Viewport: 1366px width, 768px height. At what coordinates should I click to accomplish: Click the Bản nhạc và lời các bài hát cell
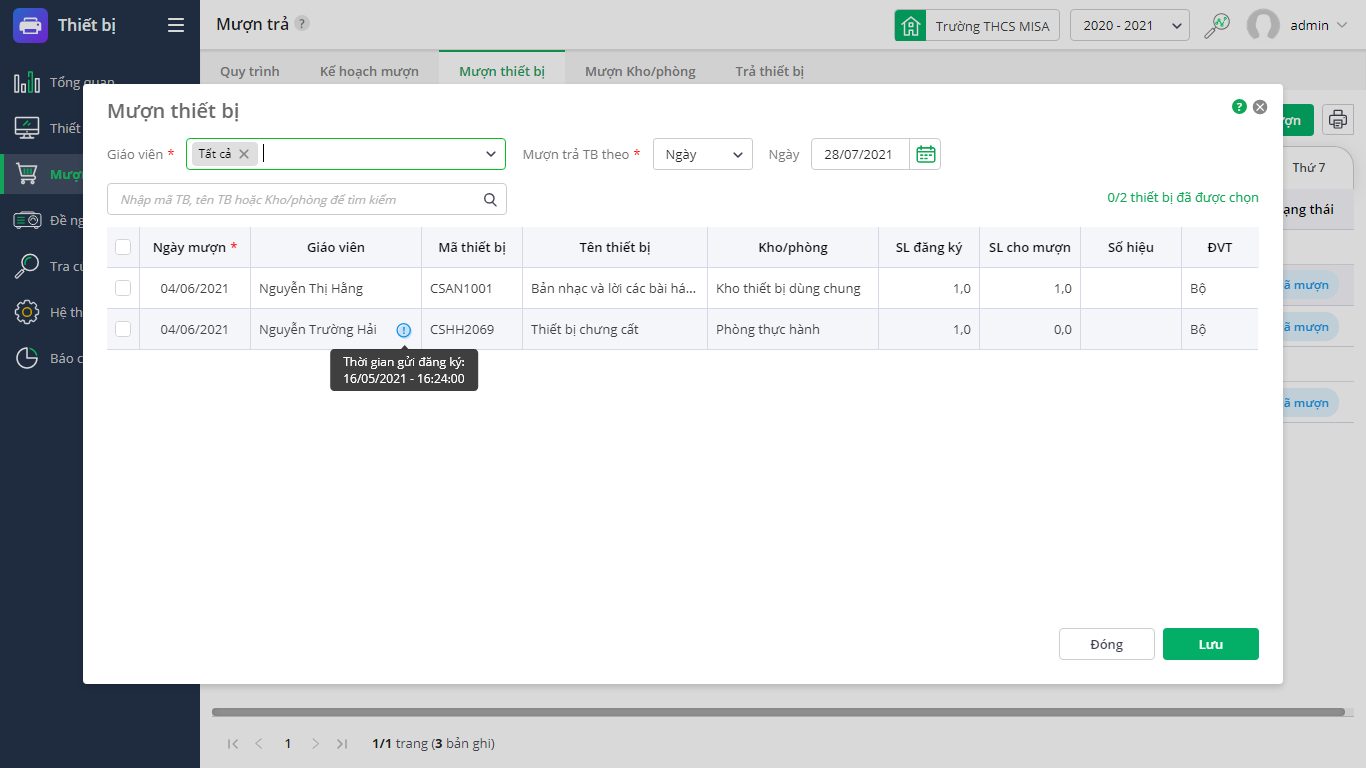click(614, 288)
